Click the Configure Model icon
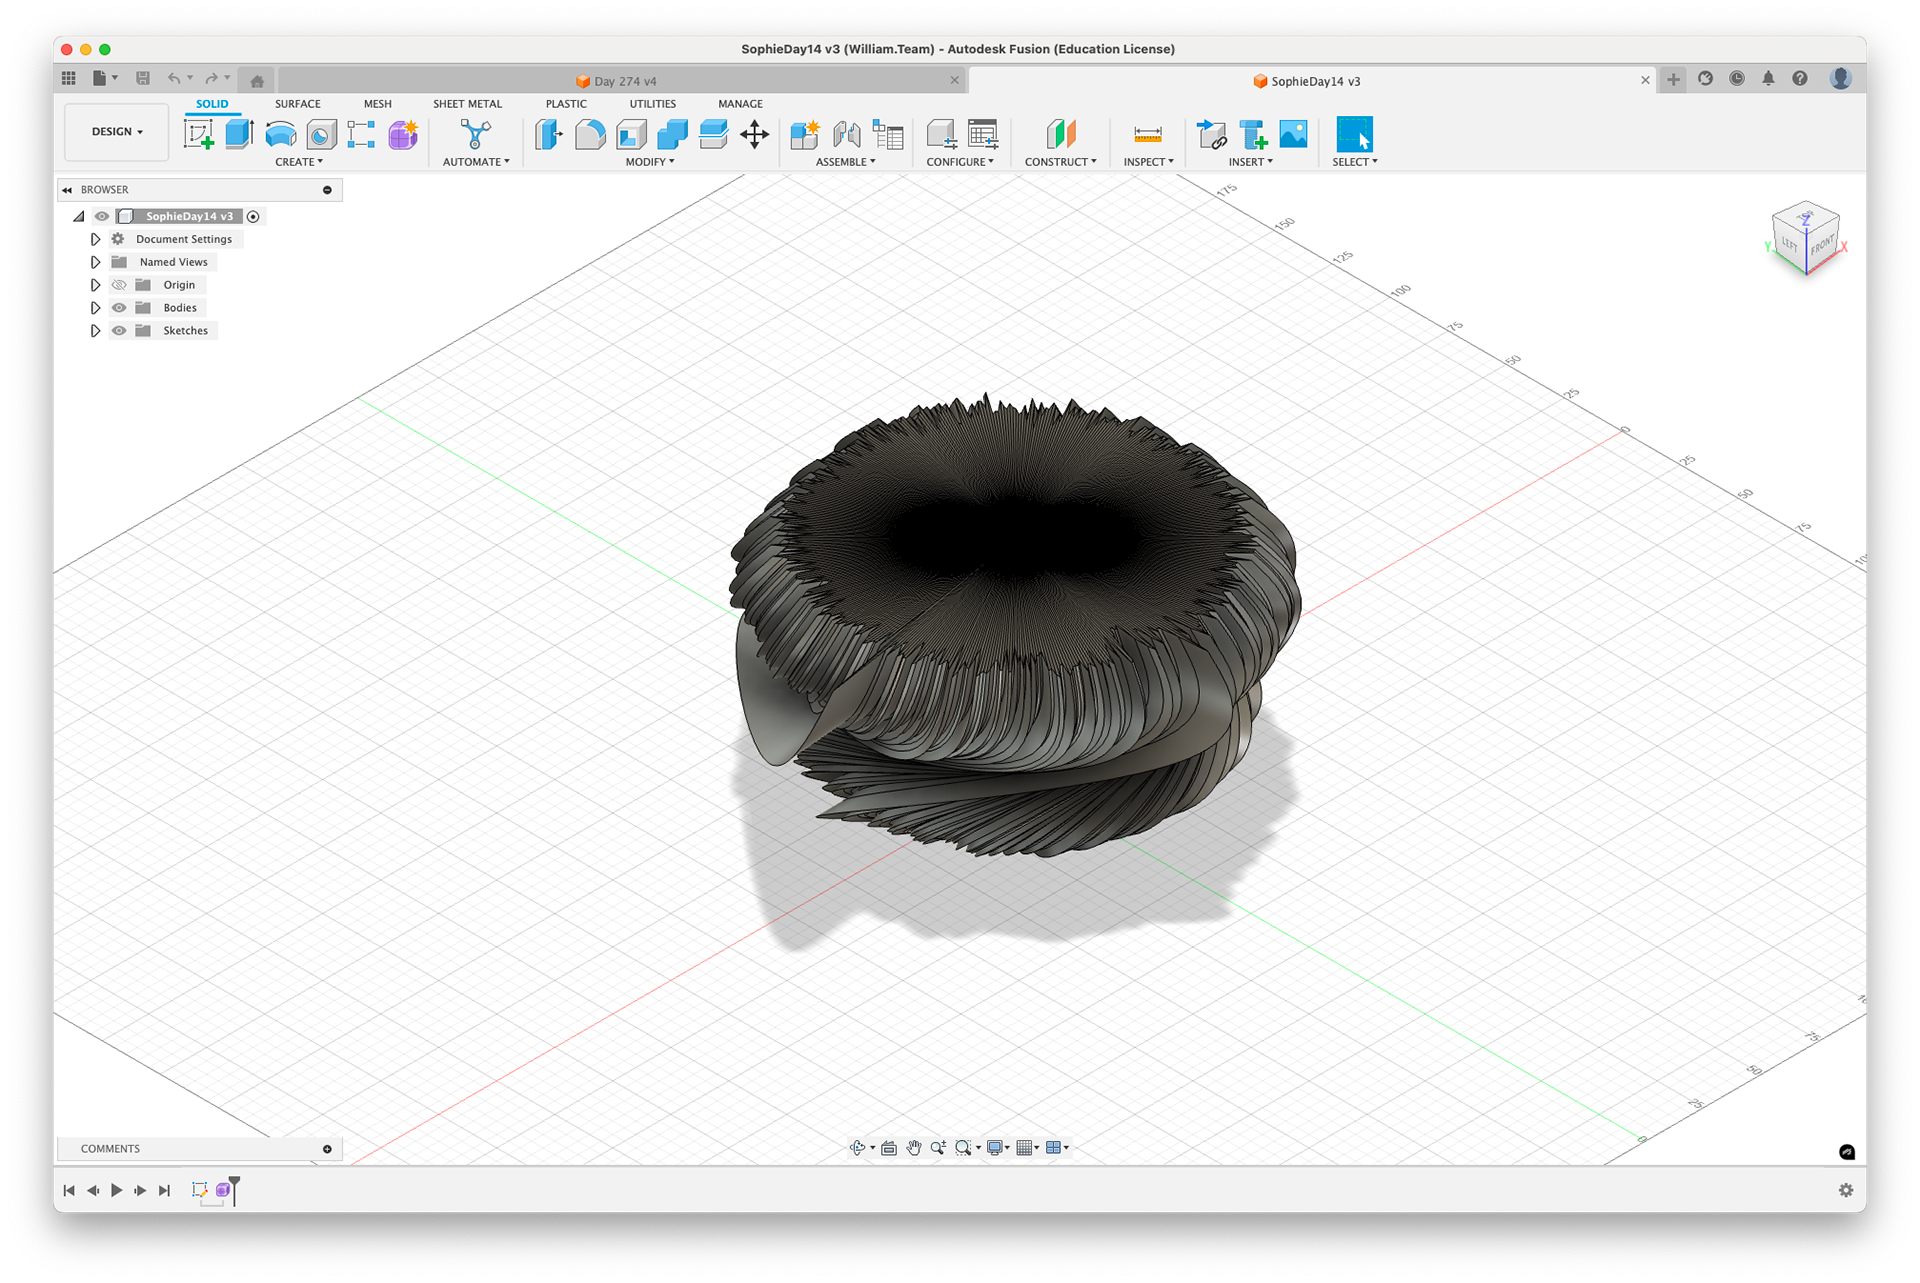This screenshot has height=1283, width=1920. coord(940,134)
